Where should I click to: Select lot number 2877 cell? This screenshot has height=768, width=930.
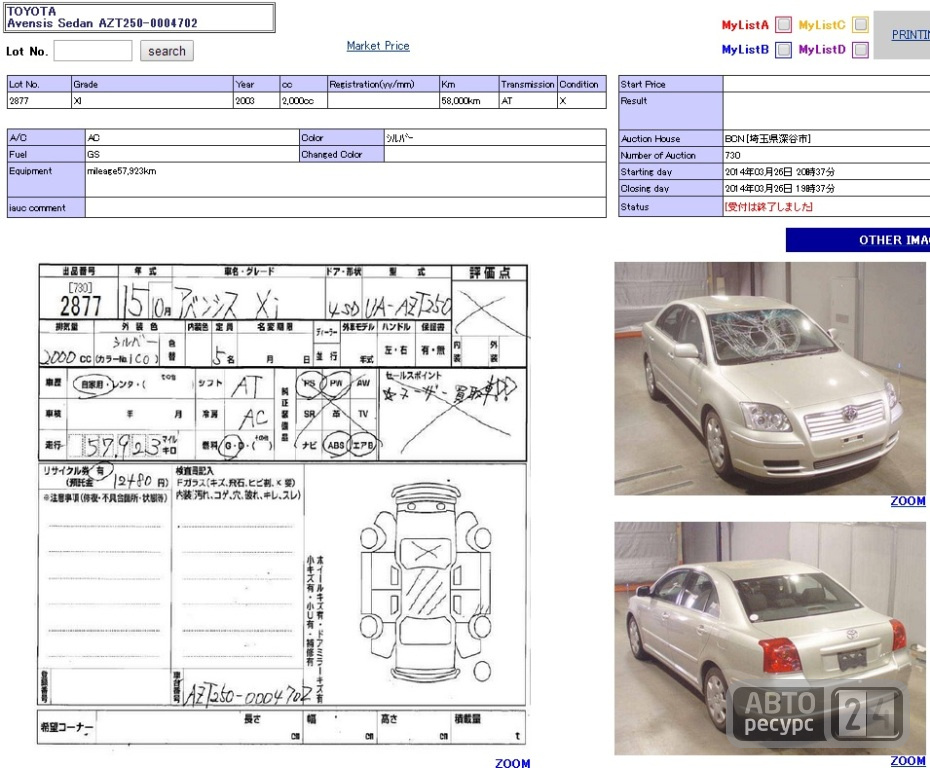pos(39,101)
